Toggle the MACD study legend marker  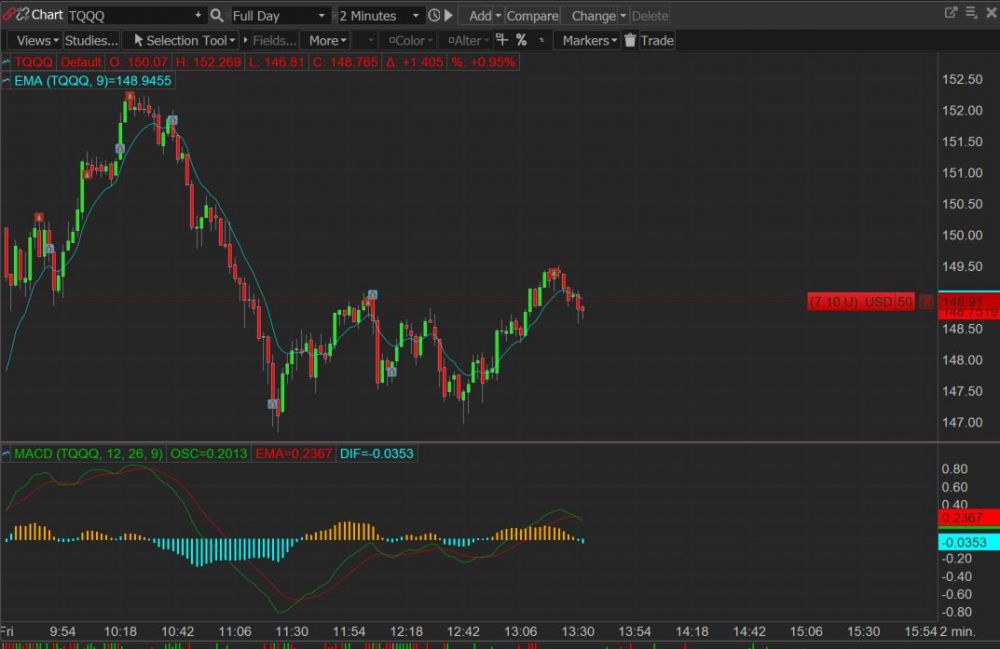(x=7, y=453)
